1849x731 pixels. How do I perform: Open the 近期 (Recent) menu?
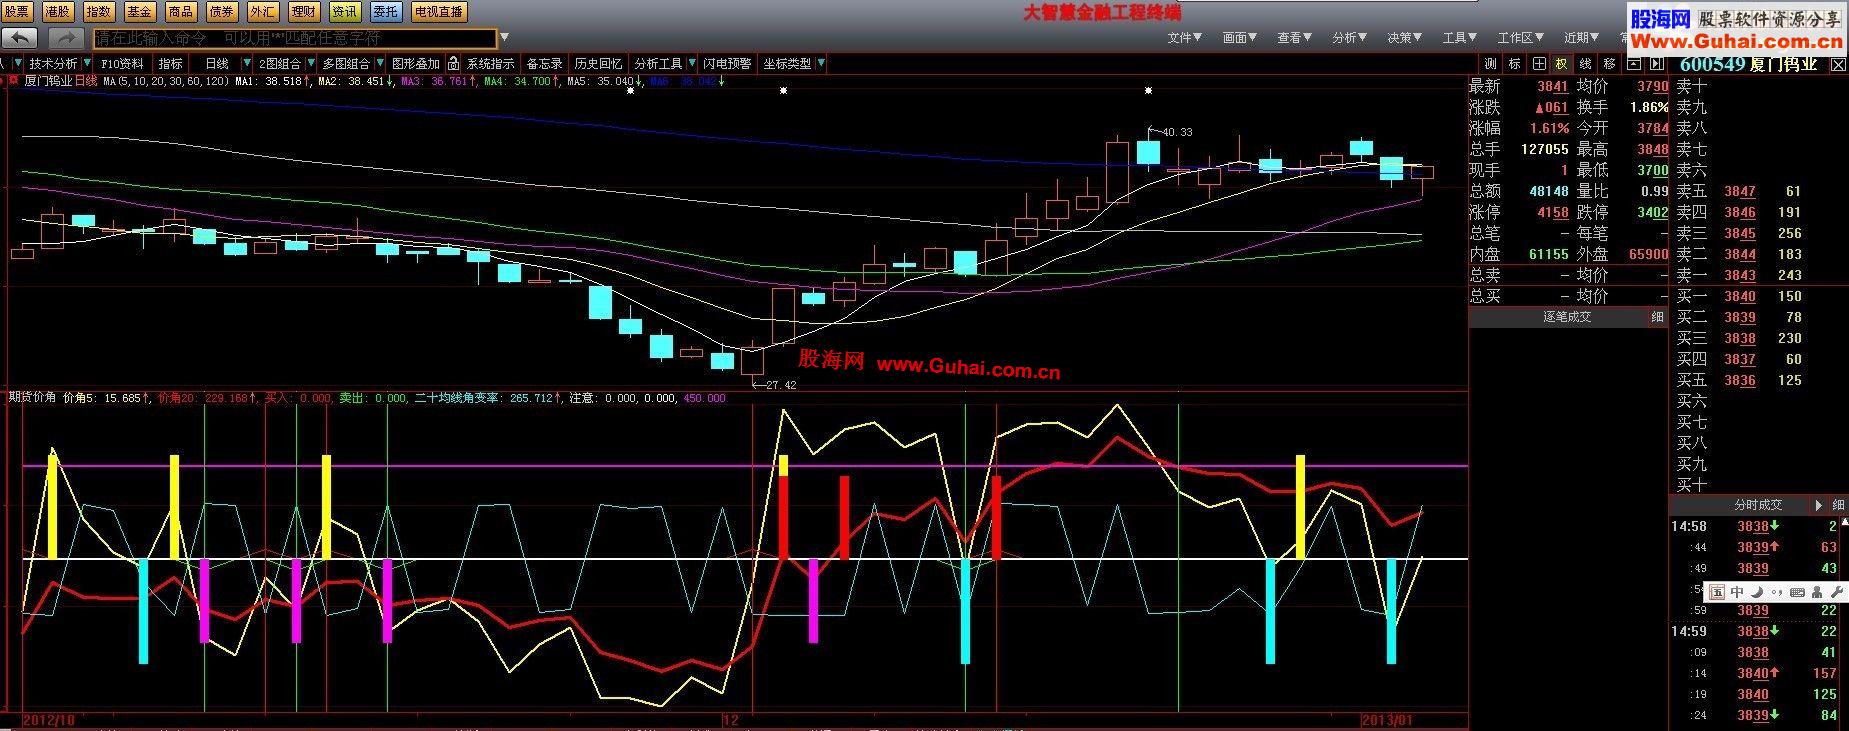(x=1583, y=38)
